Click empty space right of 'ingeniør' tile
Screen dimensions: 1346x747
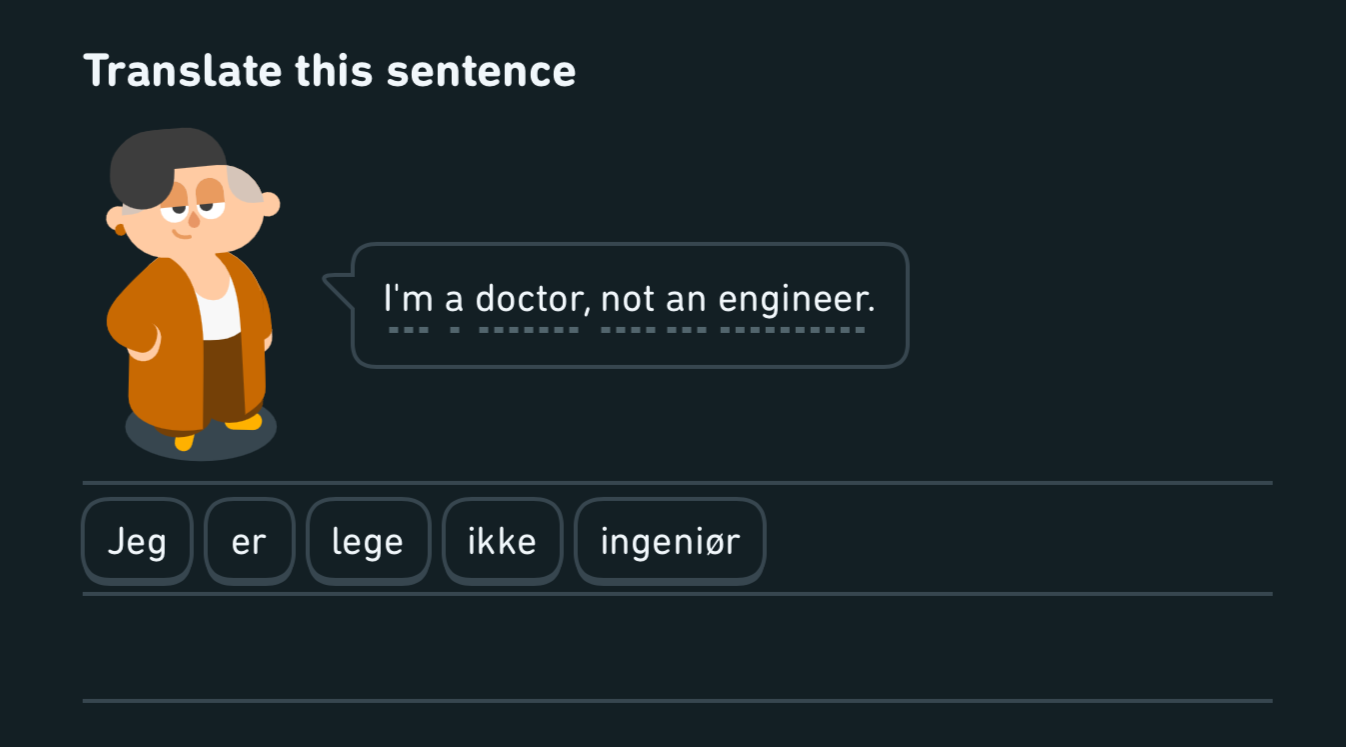pyautogui.click(x=1020, y=541)
